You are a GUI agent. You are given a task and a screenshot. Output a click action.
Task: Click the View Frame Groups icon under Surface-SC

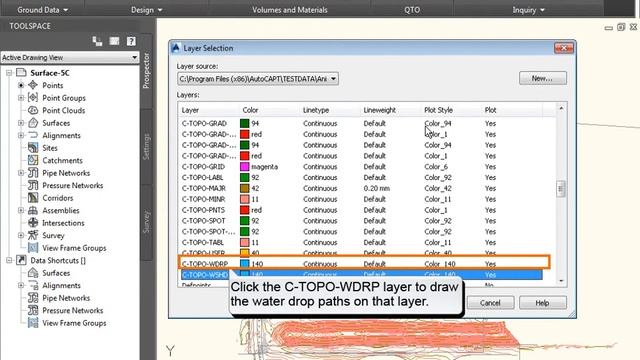coord(33,248)
